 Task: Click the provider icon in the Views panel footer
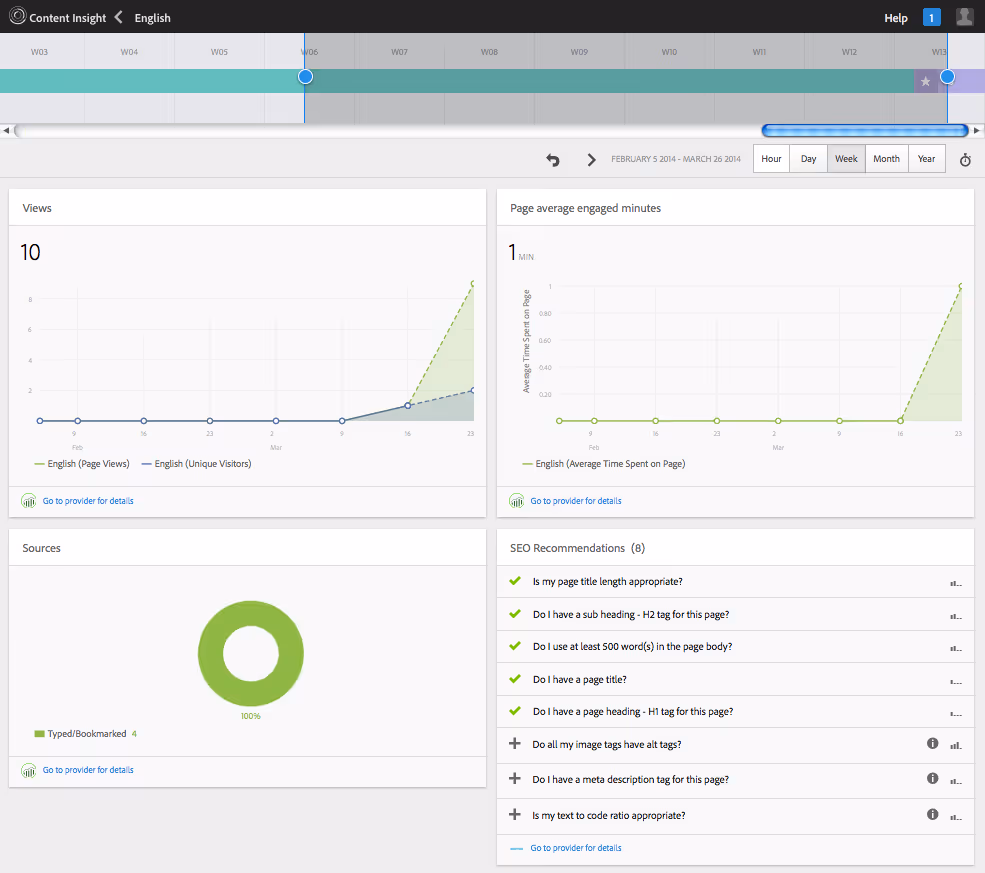(28, 500)
